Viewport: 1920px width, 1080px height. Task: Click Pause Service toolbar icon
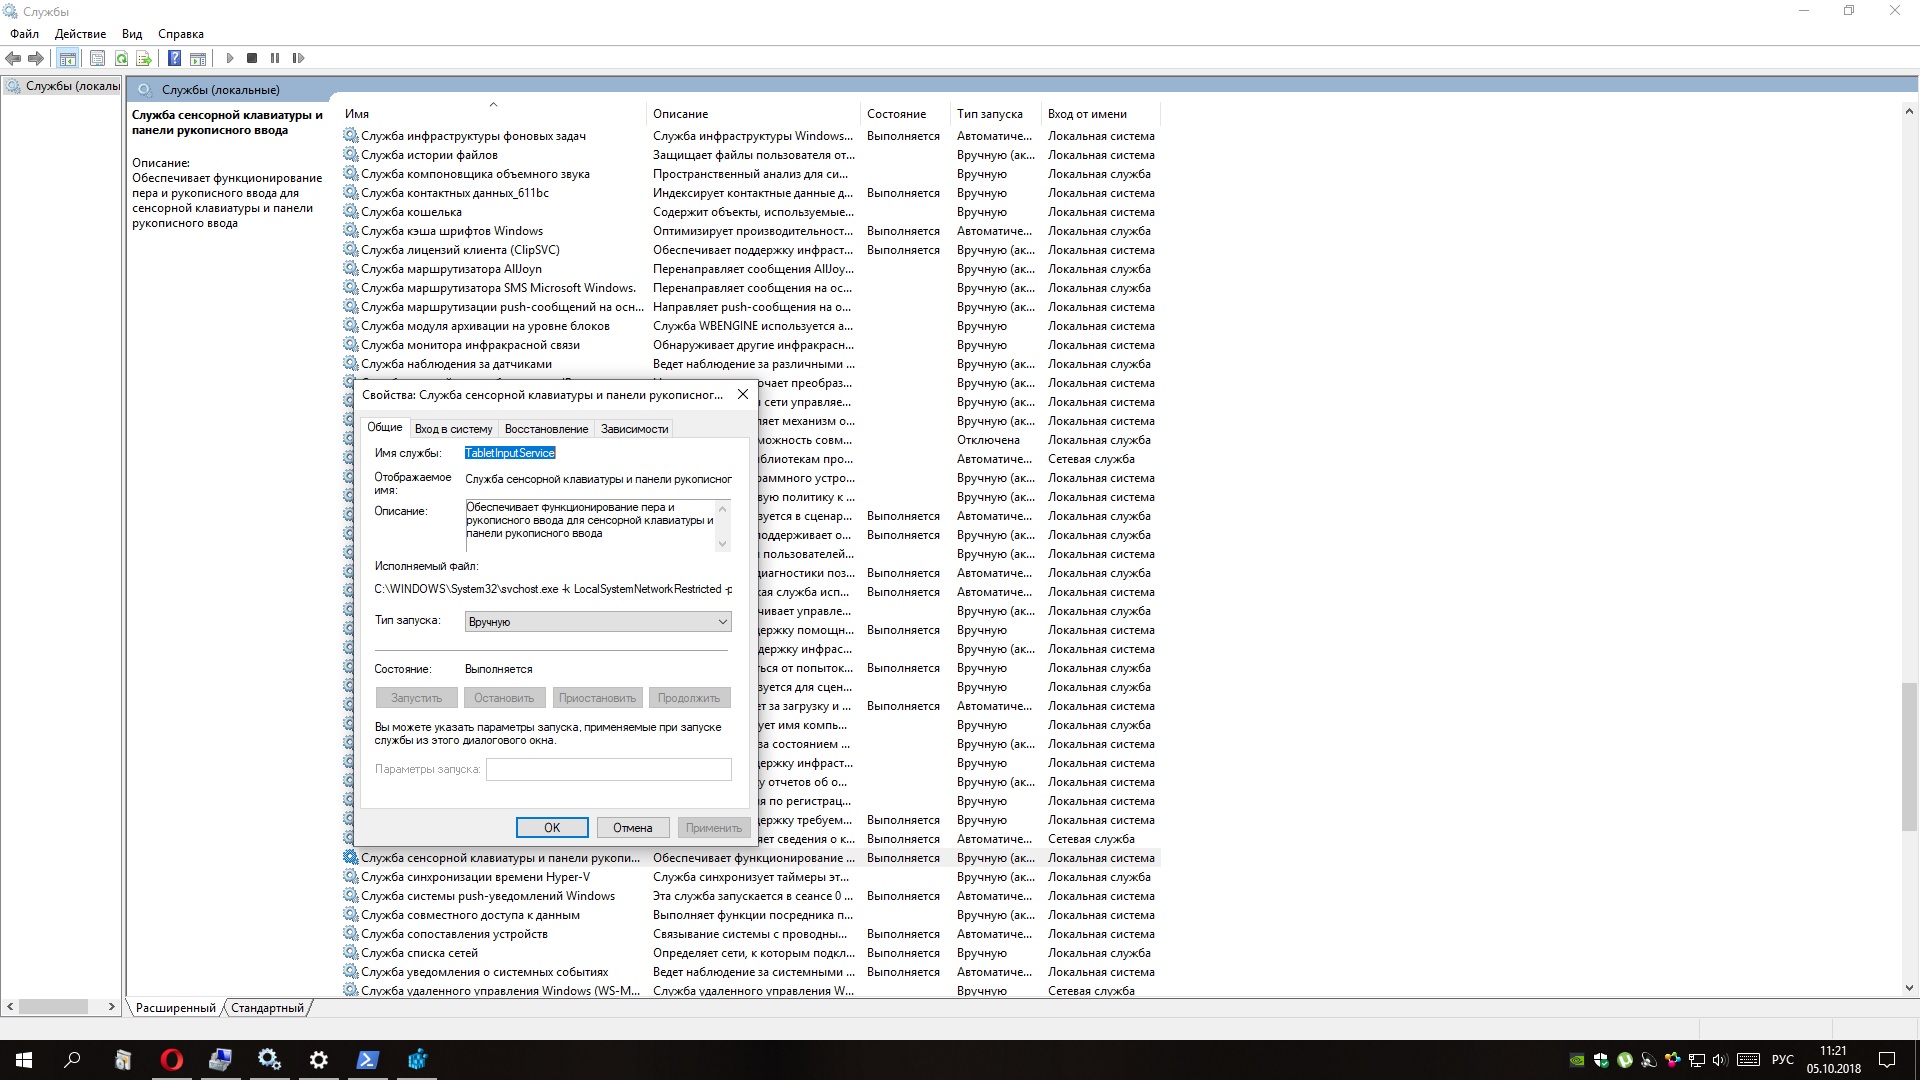point(275,58)
